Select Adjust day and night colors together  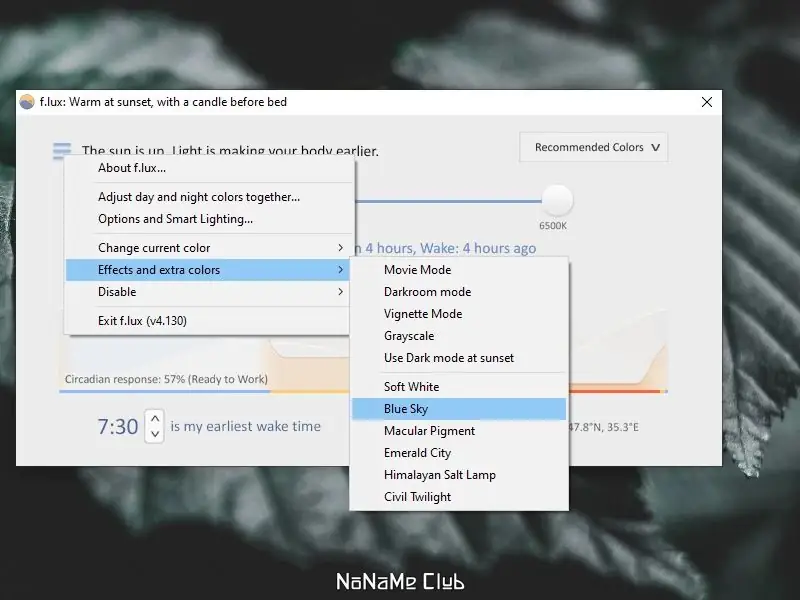[x=209, y=197]
